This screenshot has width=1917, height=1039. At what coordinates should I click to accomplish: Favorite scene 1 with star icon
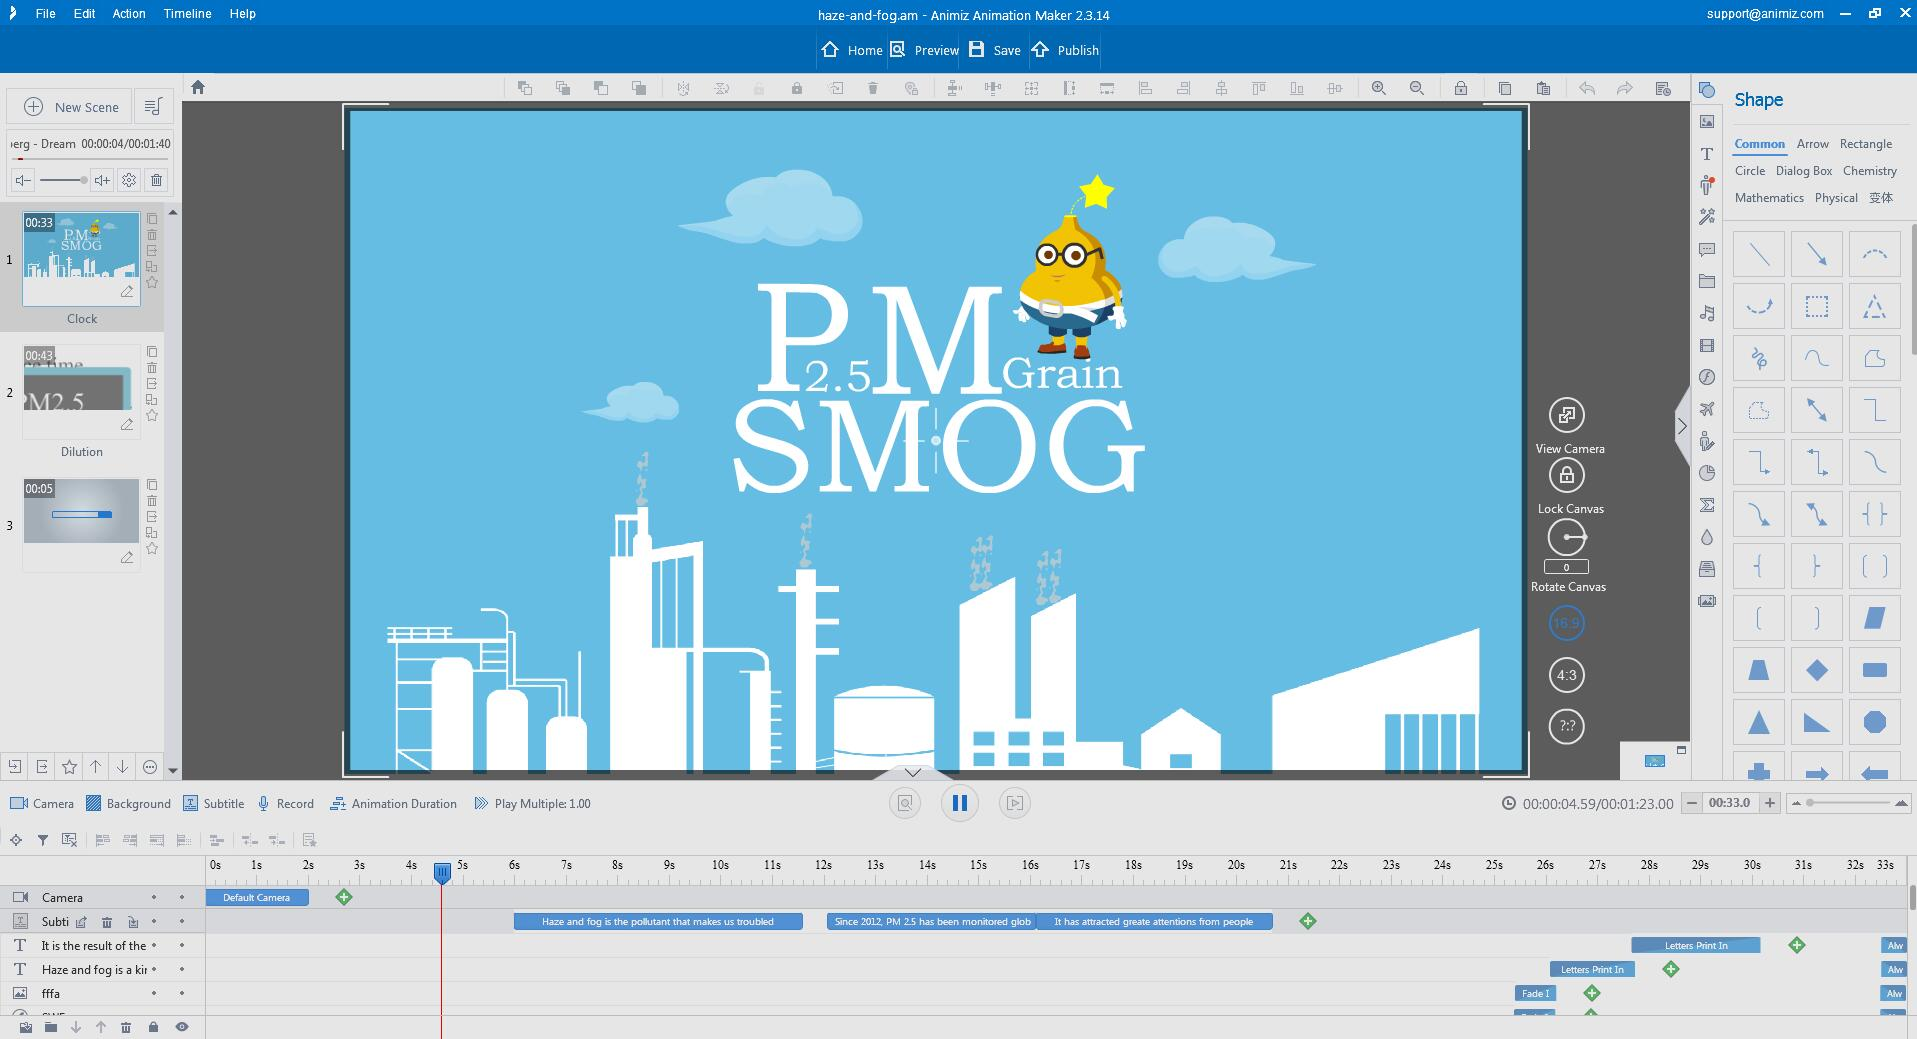point(152,283)
